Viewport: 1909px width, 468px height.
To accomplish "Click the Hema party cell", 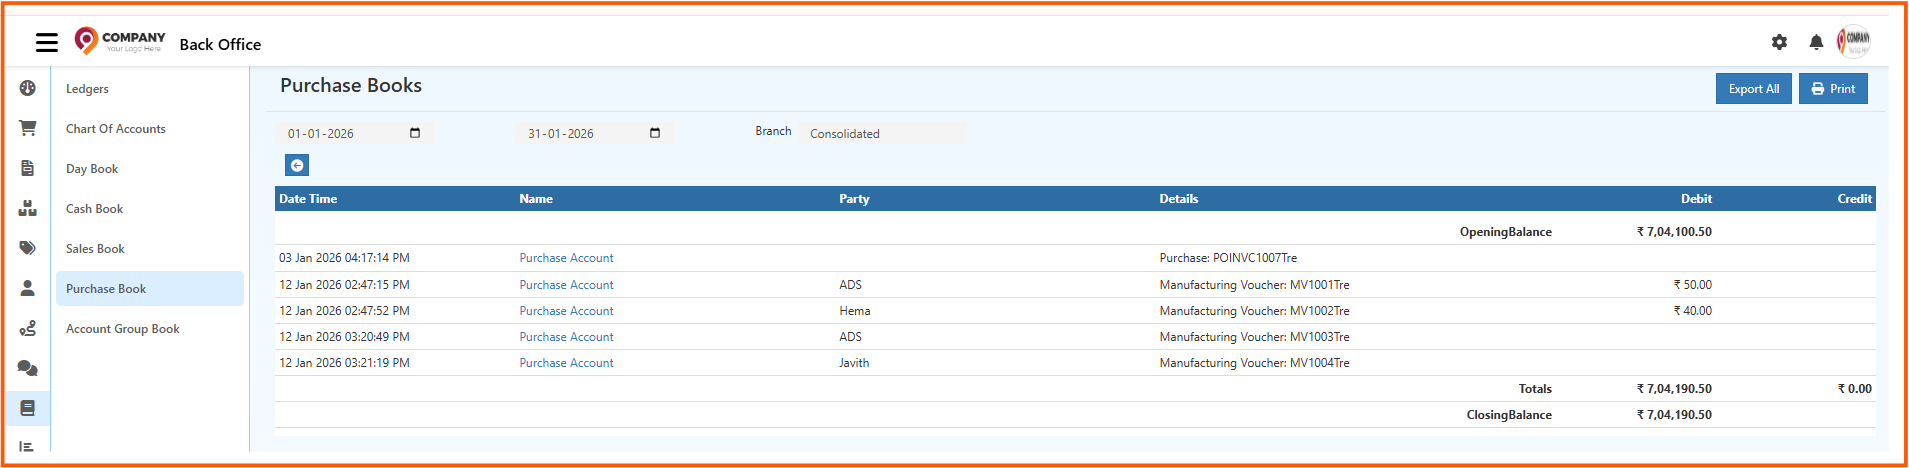I will 855,311.
